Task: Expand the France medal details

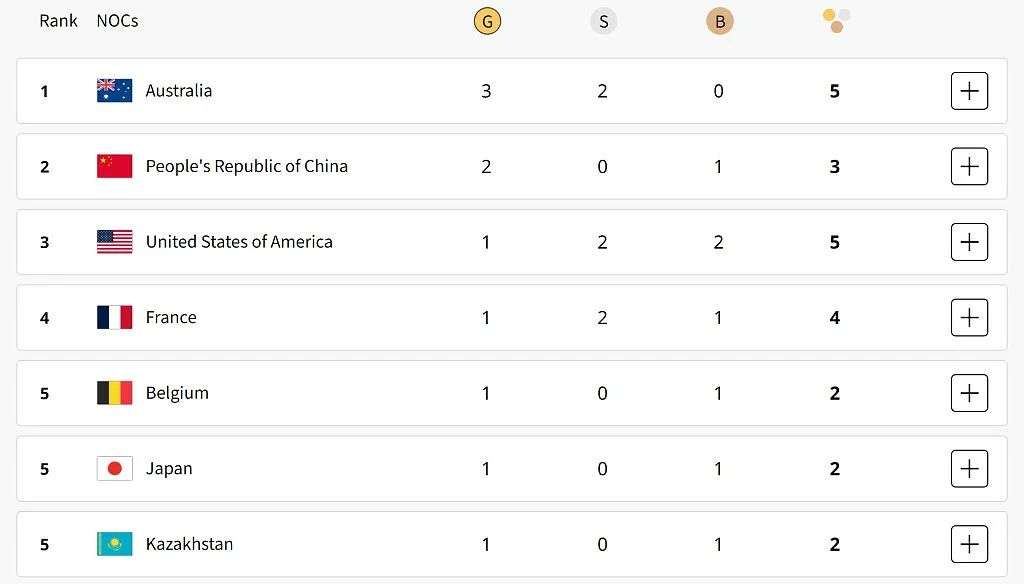Action: [x=969, y=318]
